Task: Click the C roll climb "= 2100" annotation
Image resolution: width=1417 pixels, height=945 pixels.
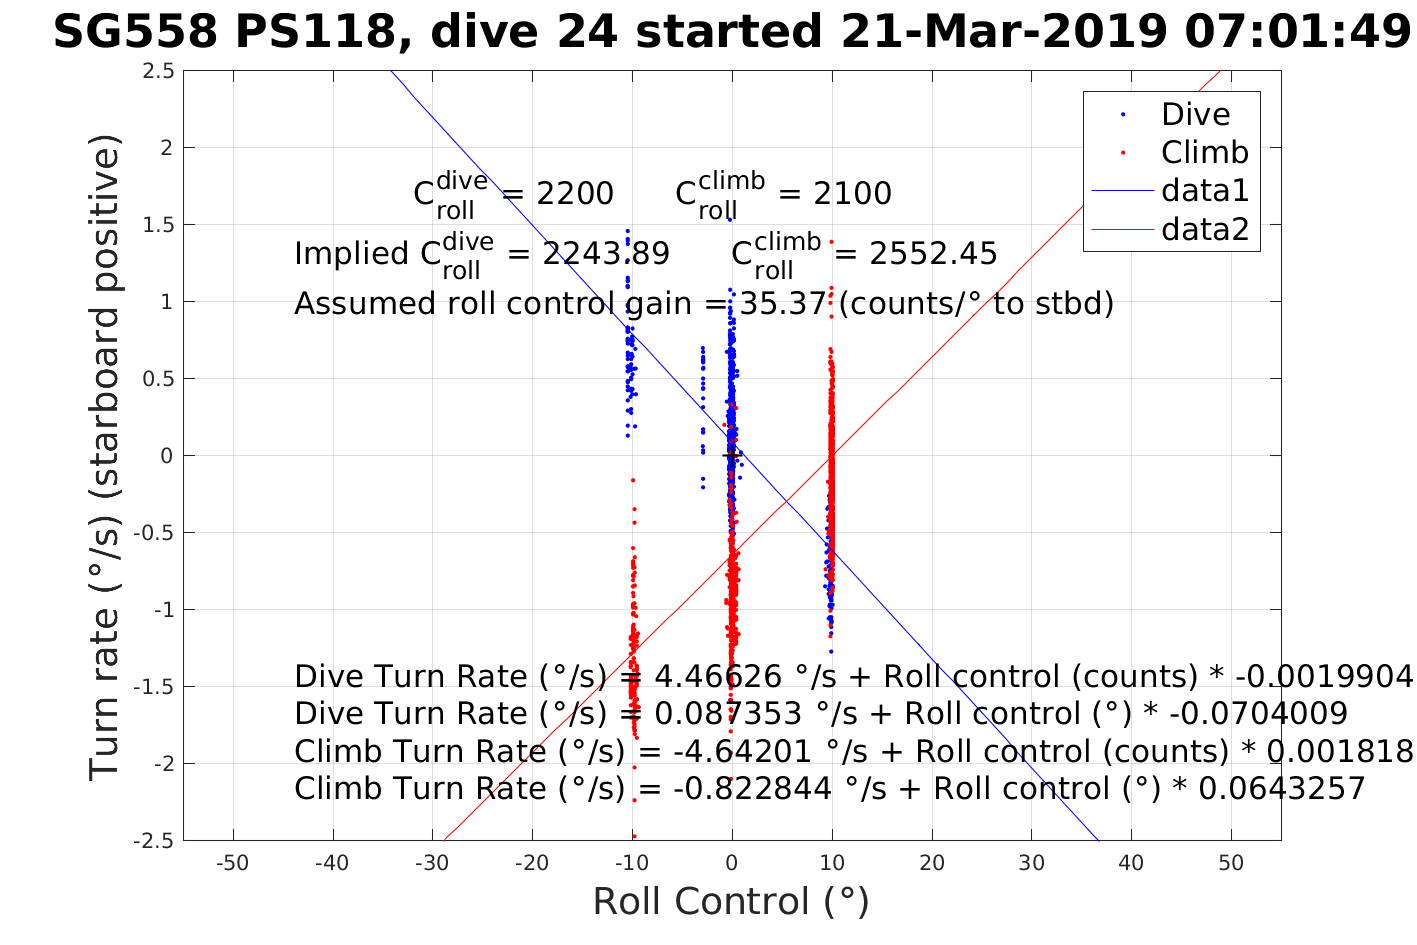Action: pos(783,193)
